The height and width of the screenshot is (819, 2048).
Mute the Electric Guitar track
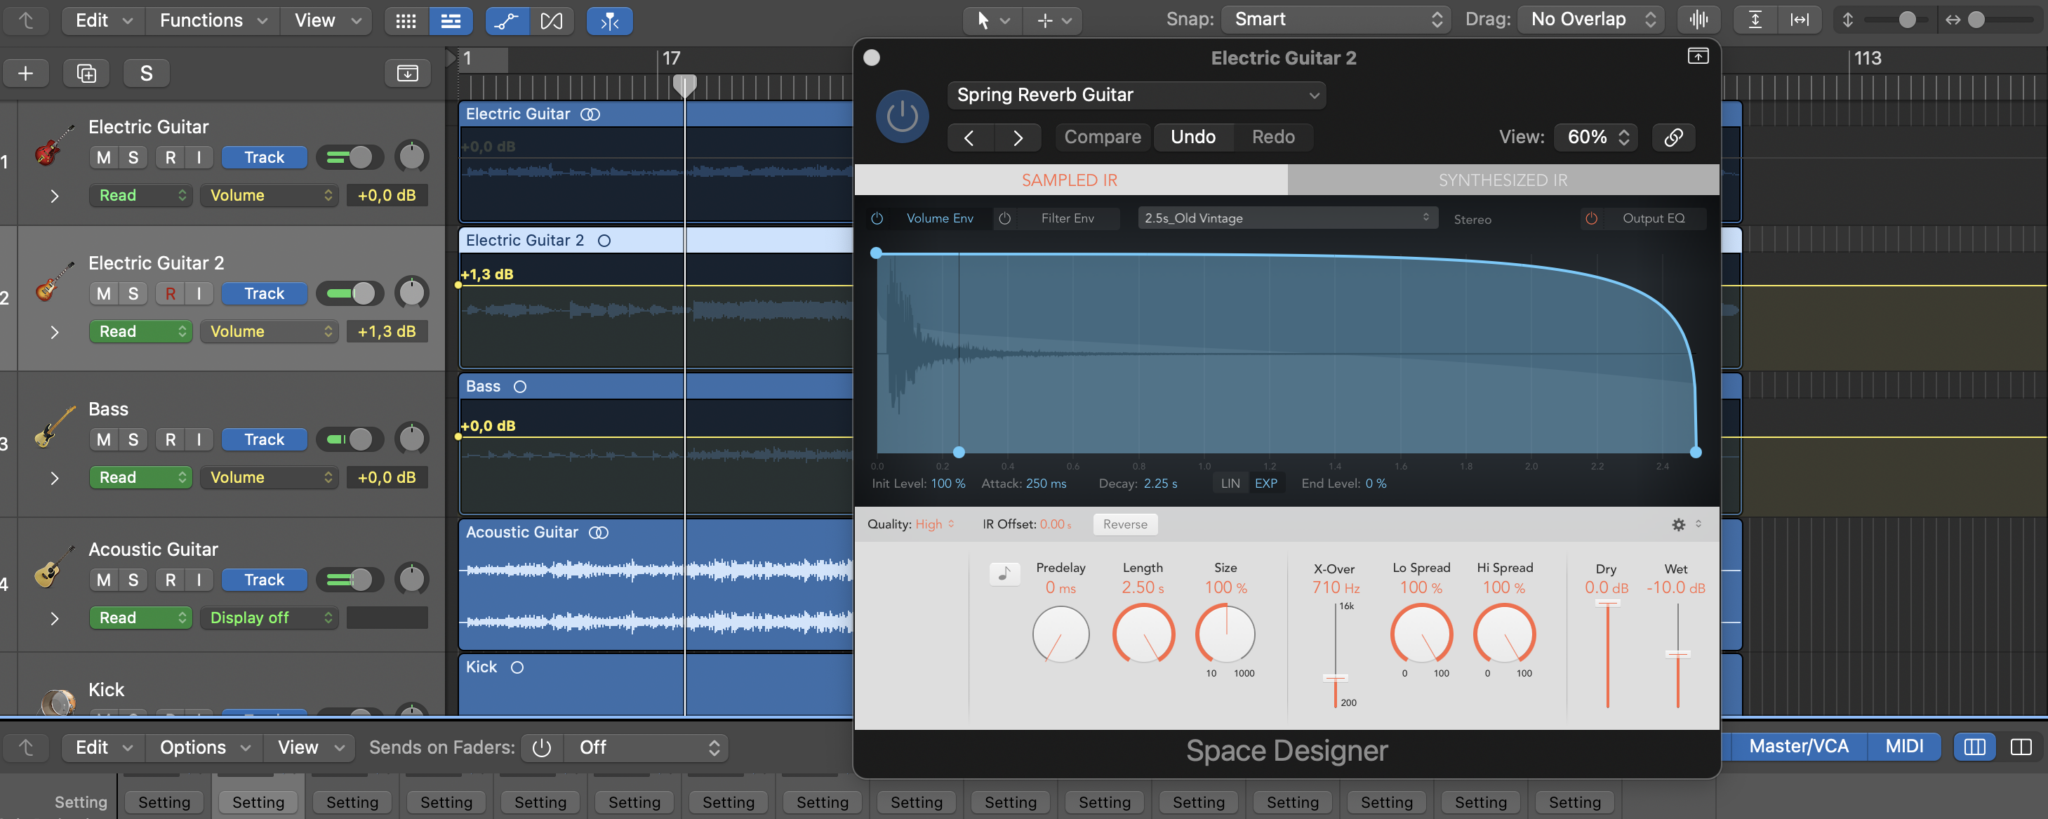click(104, 157)
